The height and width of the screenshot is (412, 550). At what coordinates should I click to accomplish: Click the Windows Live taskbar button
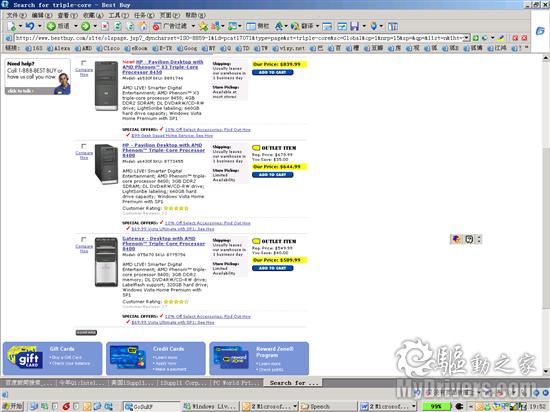(211, 406)
